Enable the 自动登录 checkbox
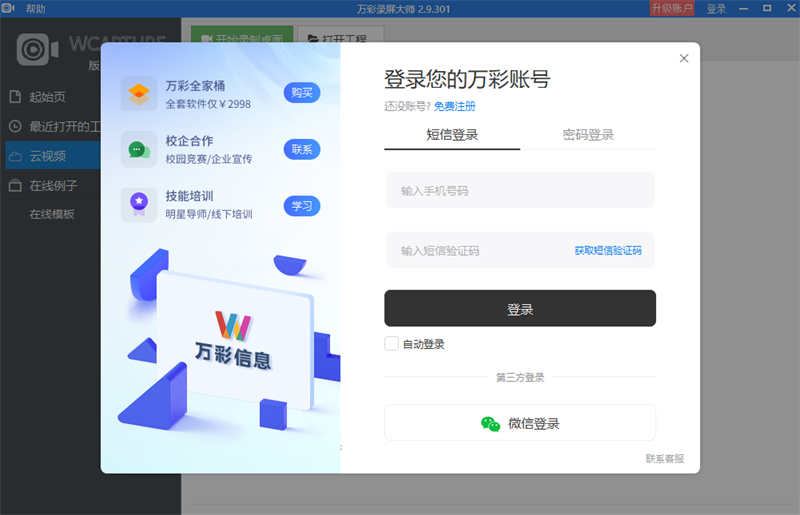 point(391,344)
